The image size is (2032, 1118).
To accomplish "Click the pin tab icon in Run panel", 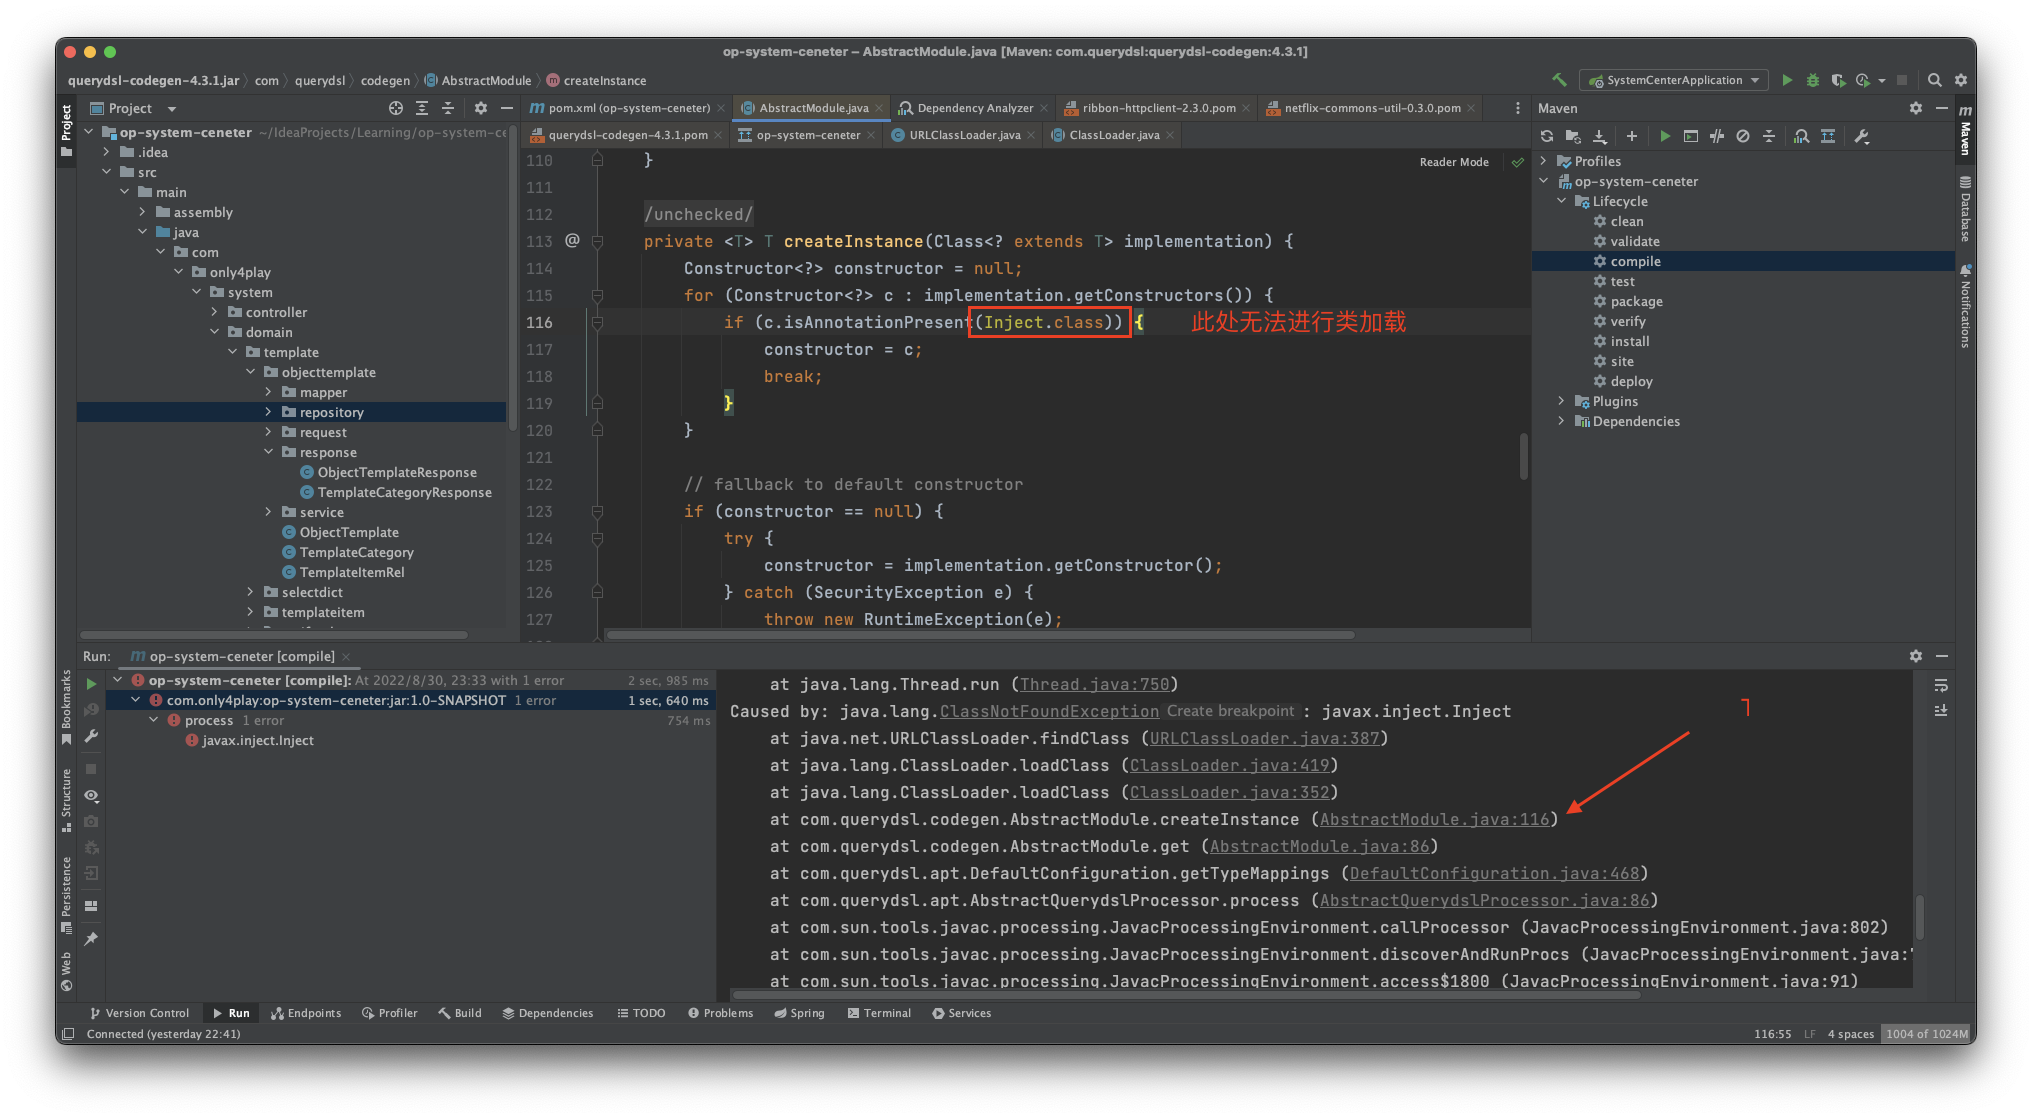I will (x=91, y=939).
